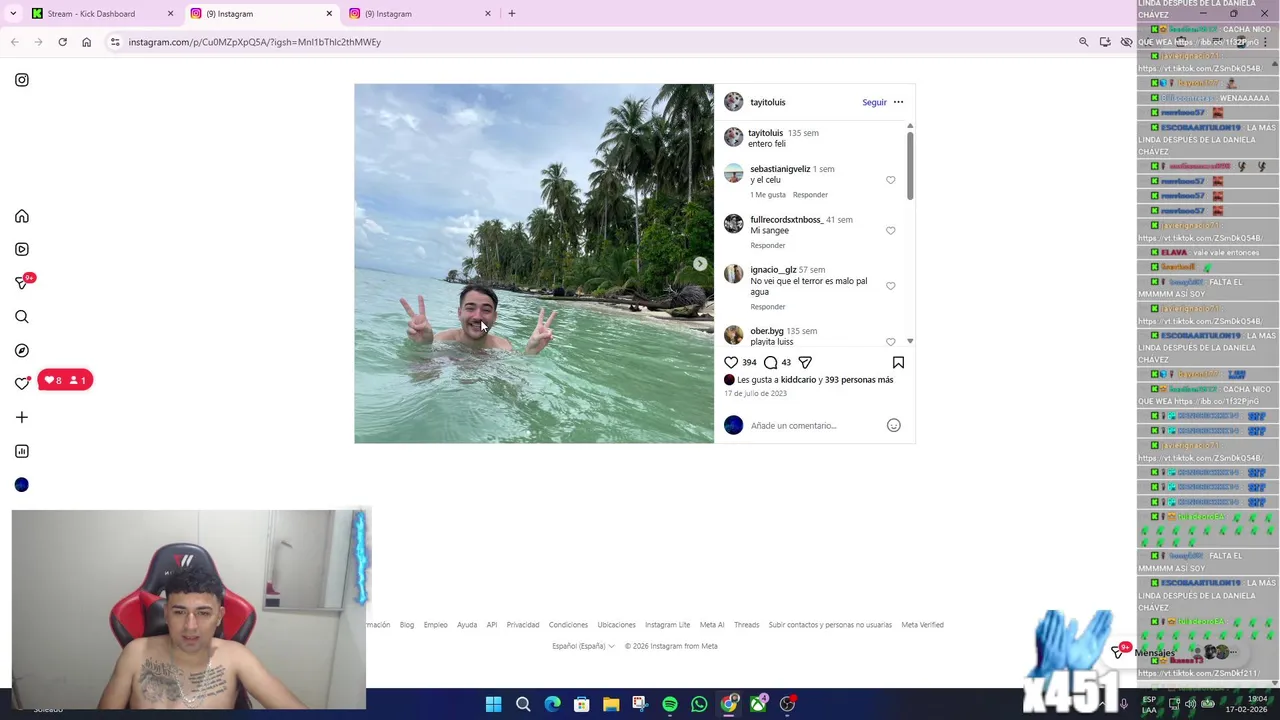Open File Explorer from taskbar

(611, 704)
